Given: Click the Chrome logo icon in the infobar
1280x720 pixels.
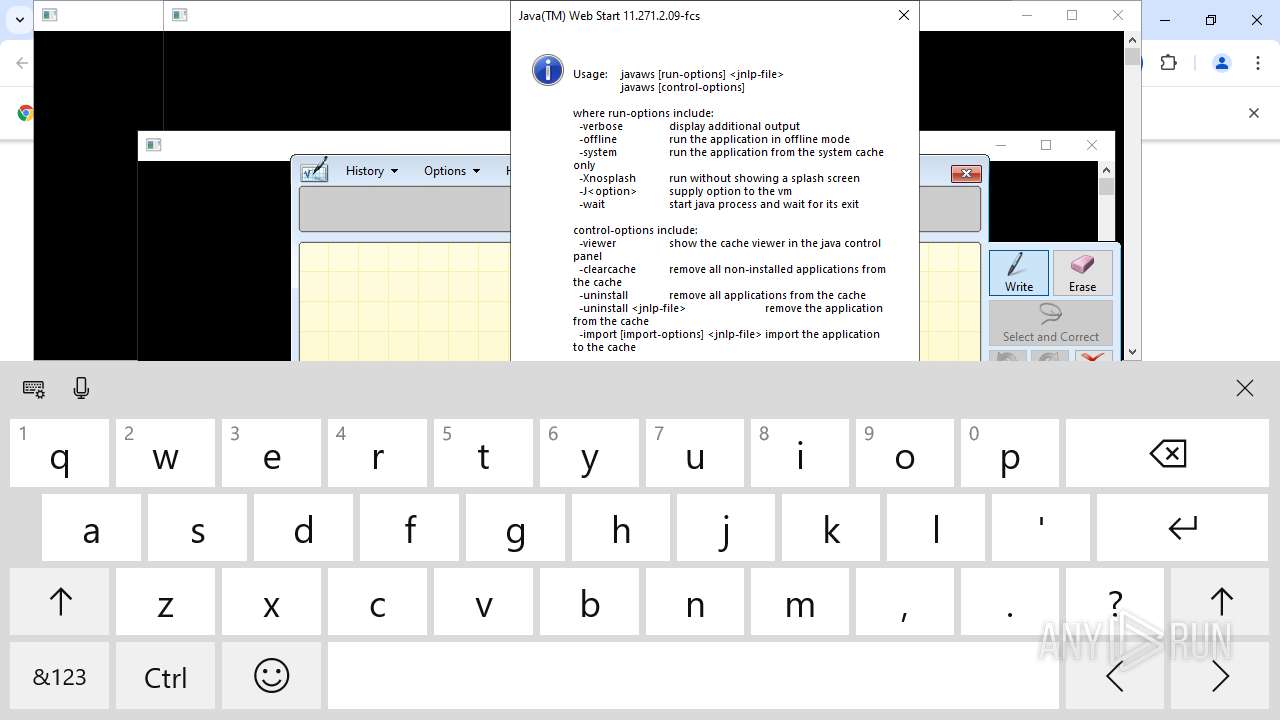Looking at the screenshot, I should click(x=25, y=113).
